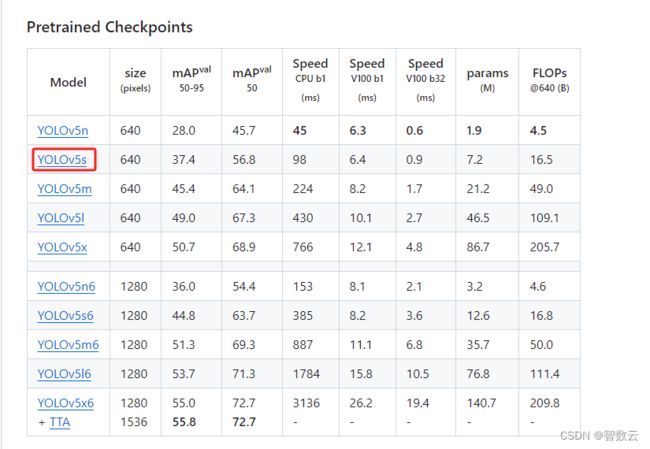Click the YOLOv5x6 FLOPs value 209.8
Viewport: 650px width, 449px height.
[x=545, y=403]
